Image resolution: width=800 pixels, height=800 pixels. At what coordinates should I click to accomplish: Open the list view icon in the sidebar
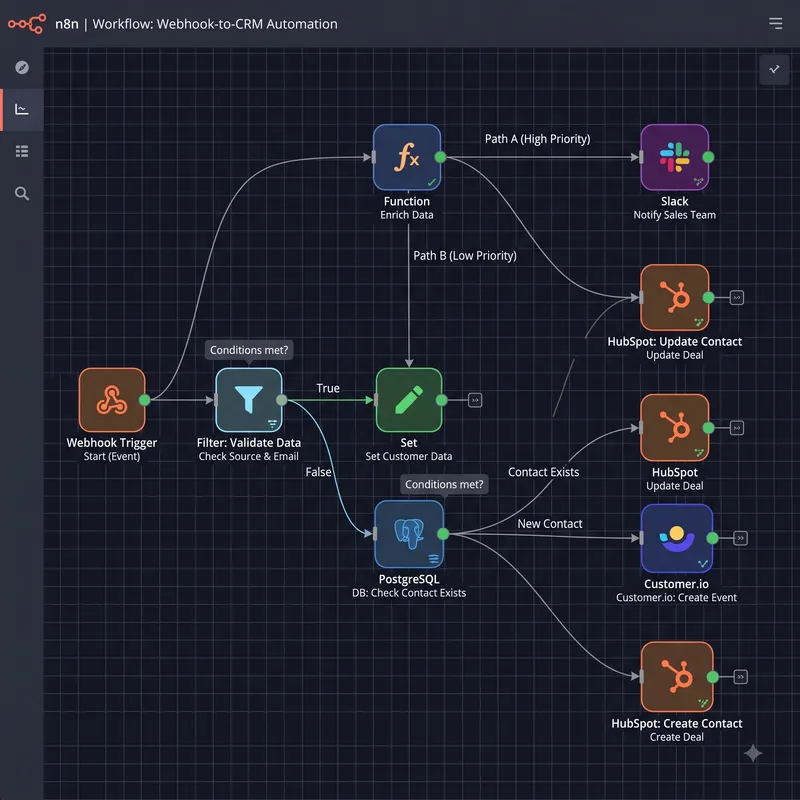pyautogui.click(x=21, y=151)
